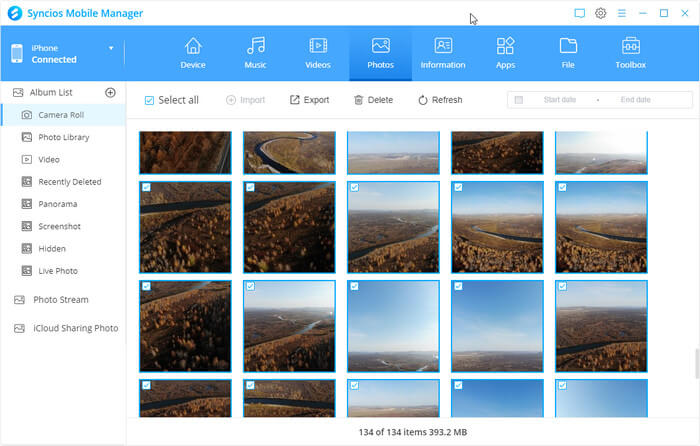Select the Photos tab
700x446 pixels.
pos(380,53)
